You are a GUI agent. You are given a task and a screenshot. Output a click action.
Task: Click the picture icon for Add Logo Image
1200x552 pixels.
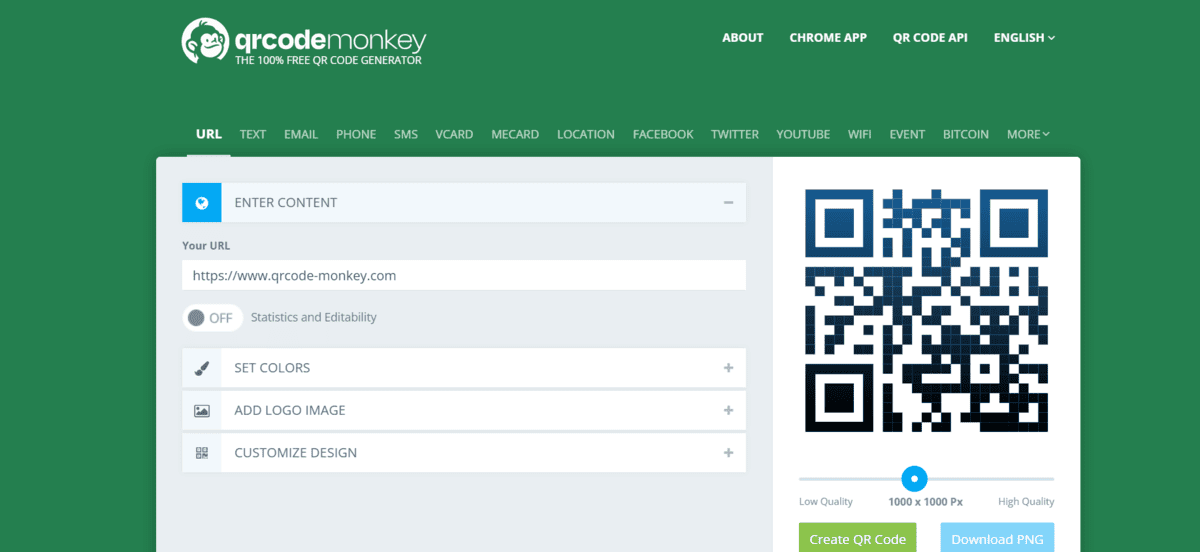(x=202, y=411)
